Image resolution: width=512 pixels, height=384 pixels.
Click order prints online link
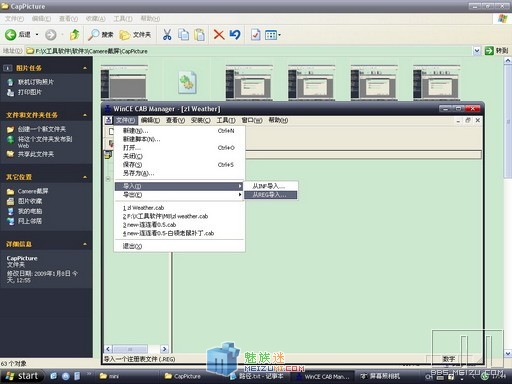point(36,82)
